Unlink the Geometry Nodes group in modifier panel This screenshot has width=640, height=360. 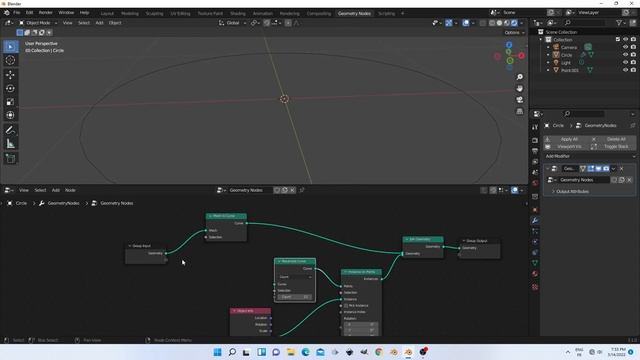pyautogui.click(x=629, y=180)
